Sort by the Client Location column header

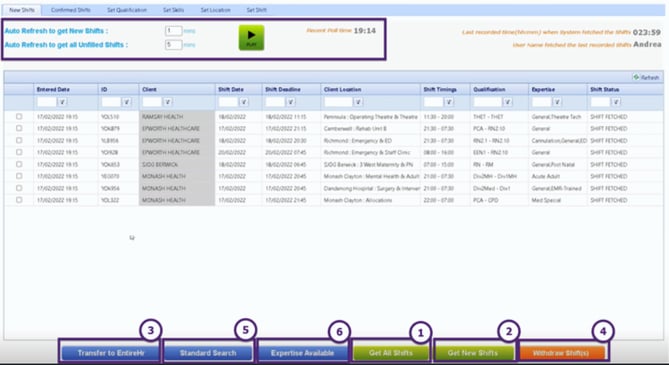(x=342, y=89)
